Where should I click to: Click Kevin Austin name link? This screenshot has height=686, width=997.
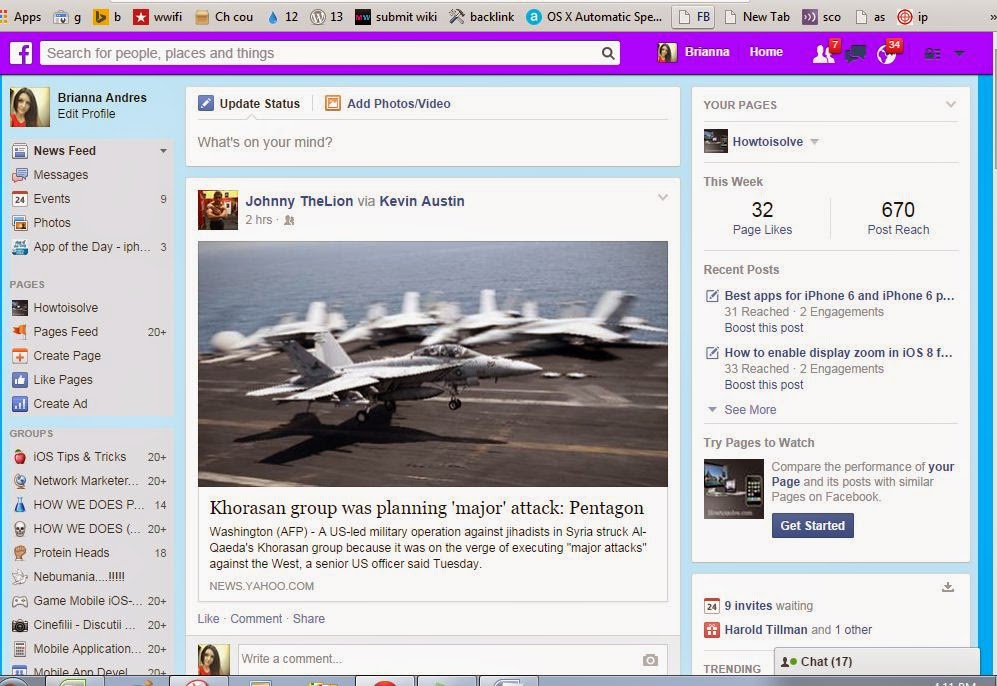tap(422, 202)
